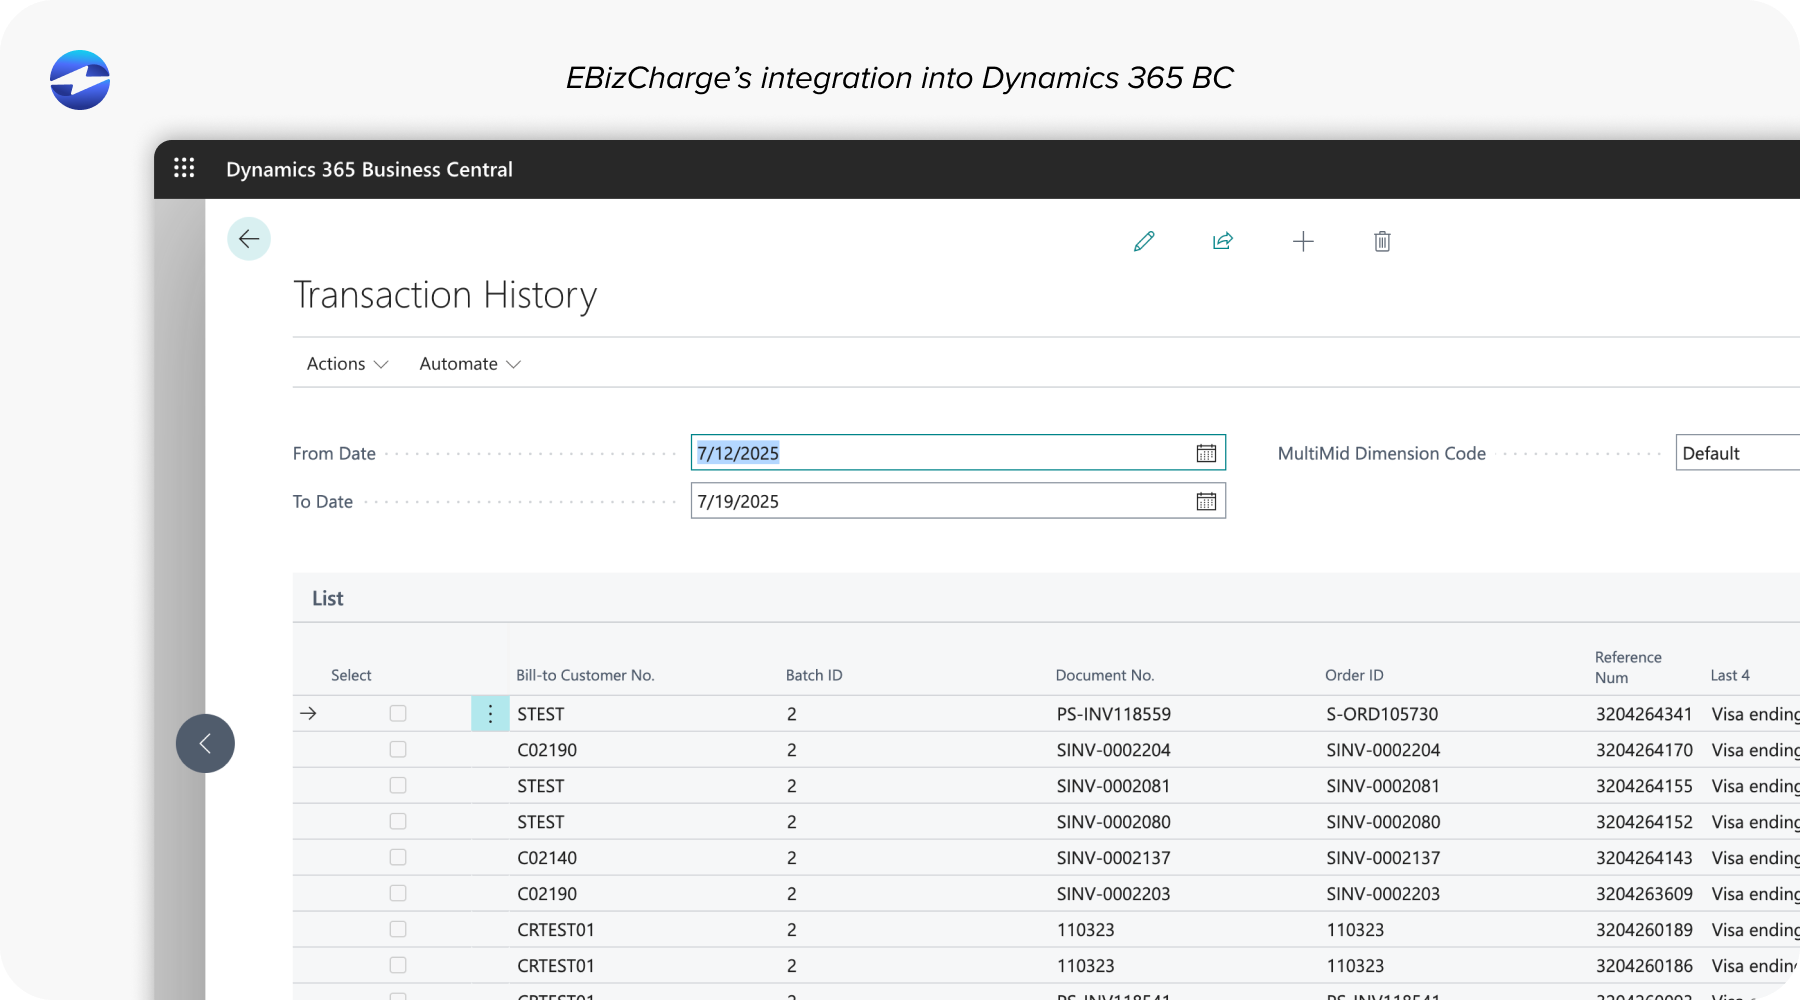Click the share icon in the toolbar

click(x=1222, y=241)
